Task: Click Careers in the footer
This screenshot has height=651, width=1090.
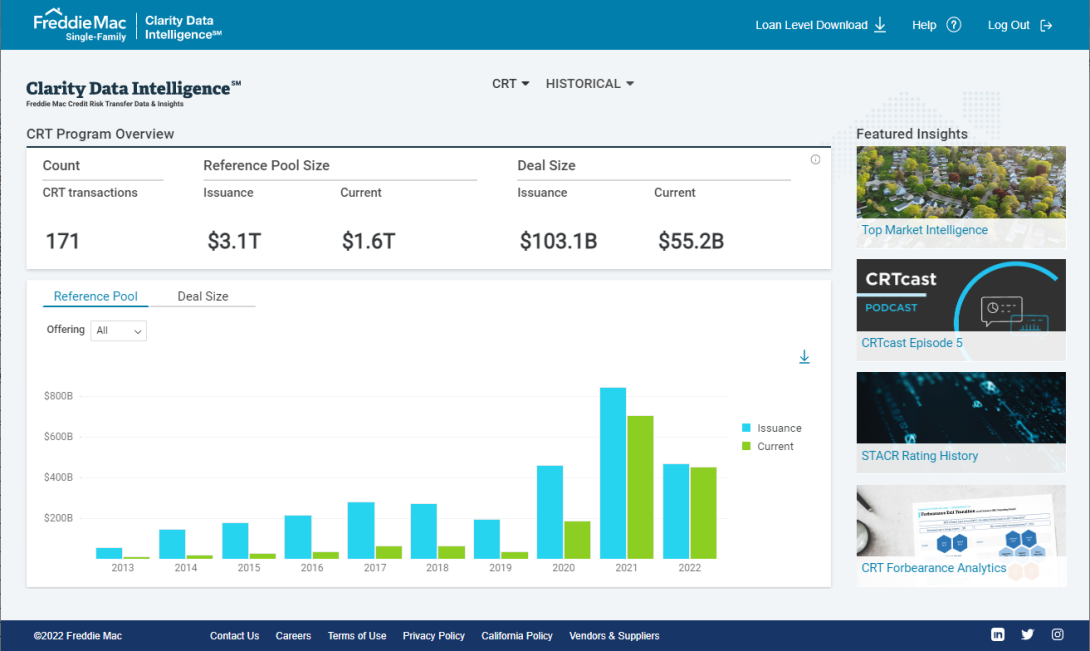Action: (x=293, y=636)
